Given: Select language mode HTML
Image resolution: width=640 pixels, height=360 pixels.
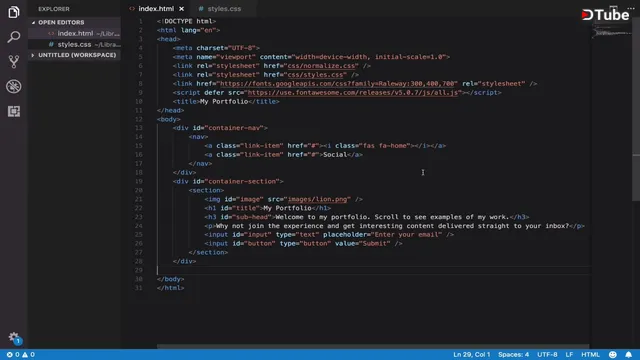Looking at the screenshot, I should click(590, 355).
